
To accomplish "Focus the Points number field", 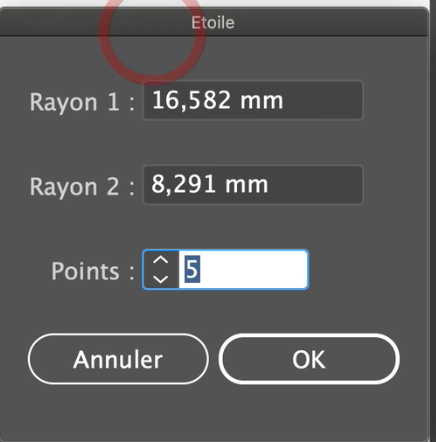I will [x=243, y=269].
